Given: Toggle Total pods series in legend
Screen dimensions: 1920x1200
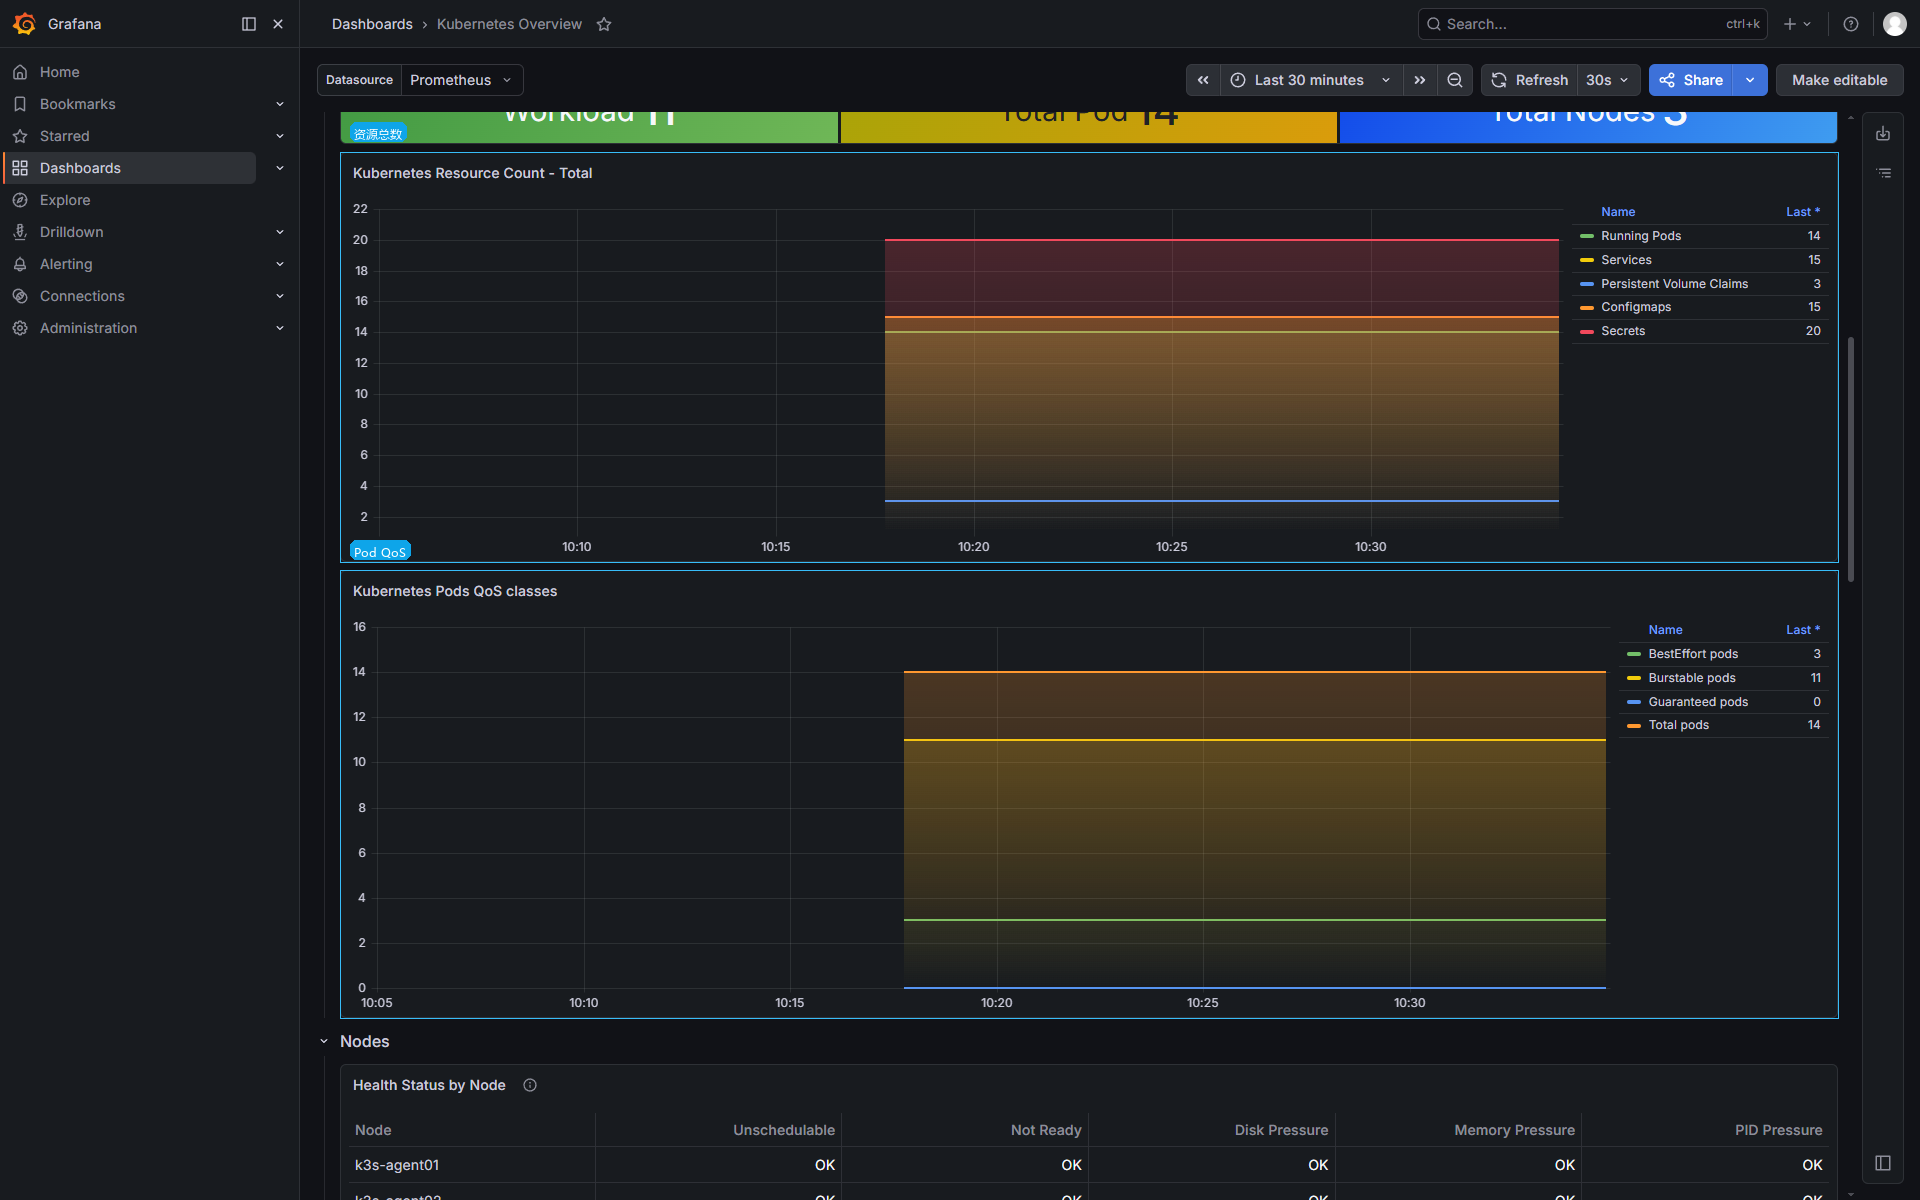Looking at the screenshot, I should (x=1678, y=725).
